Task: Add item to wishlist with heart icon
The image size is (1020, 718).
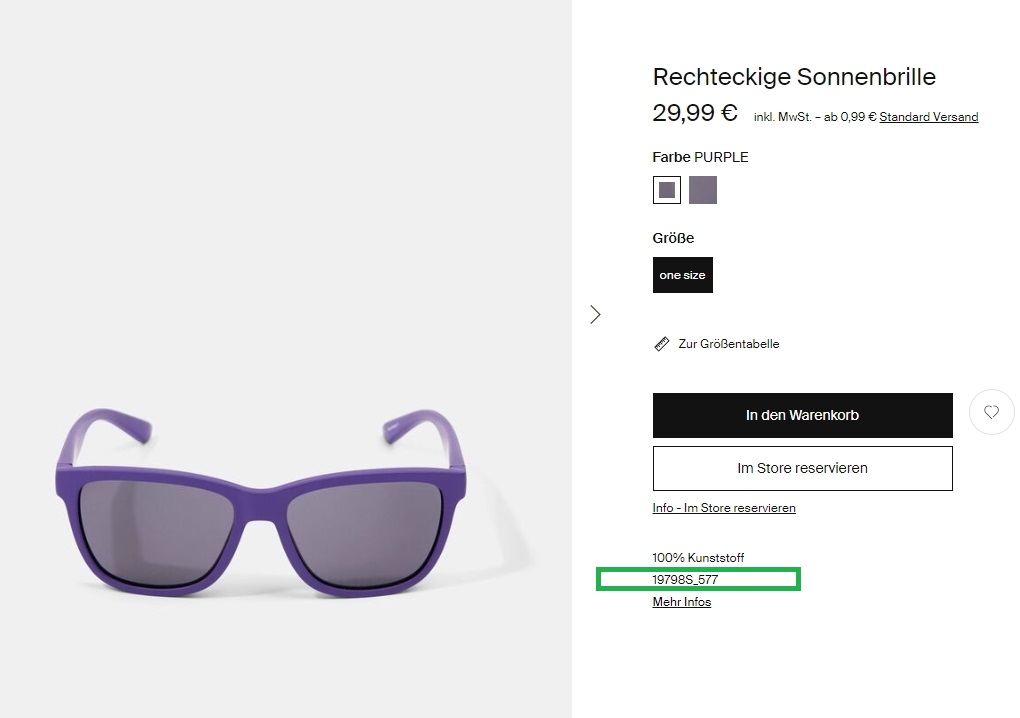Action: point(991,412)
